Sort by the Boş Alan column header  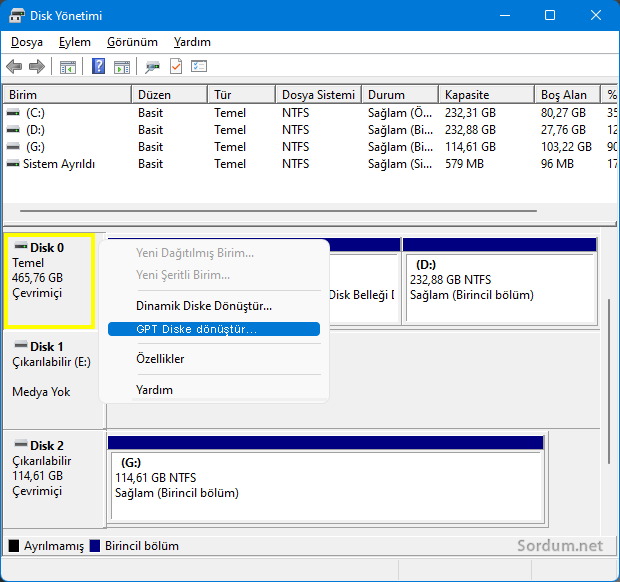click(568, 95)
